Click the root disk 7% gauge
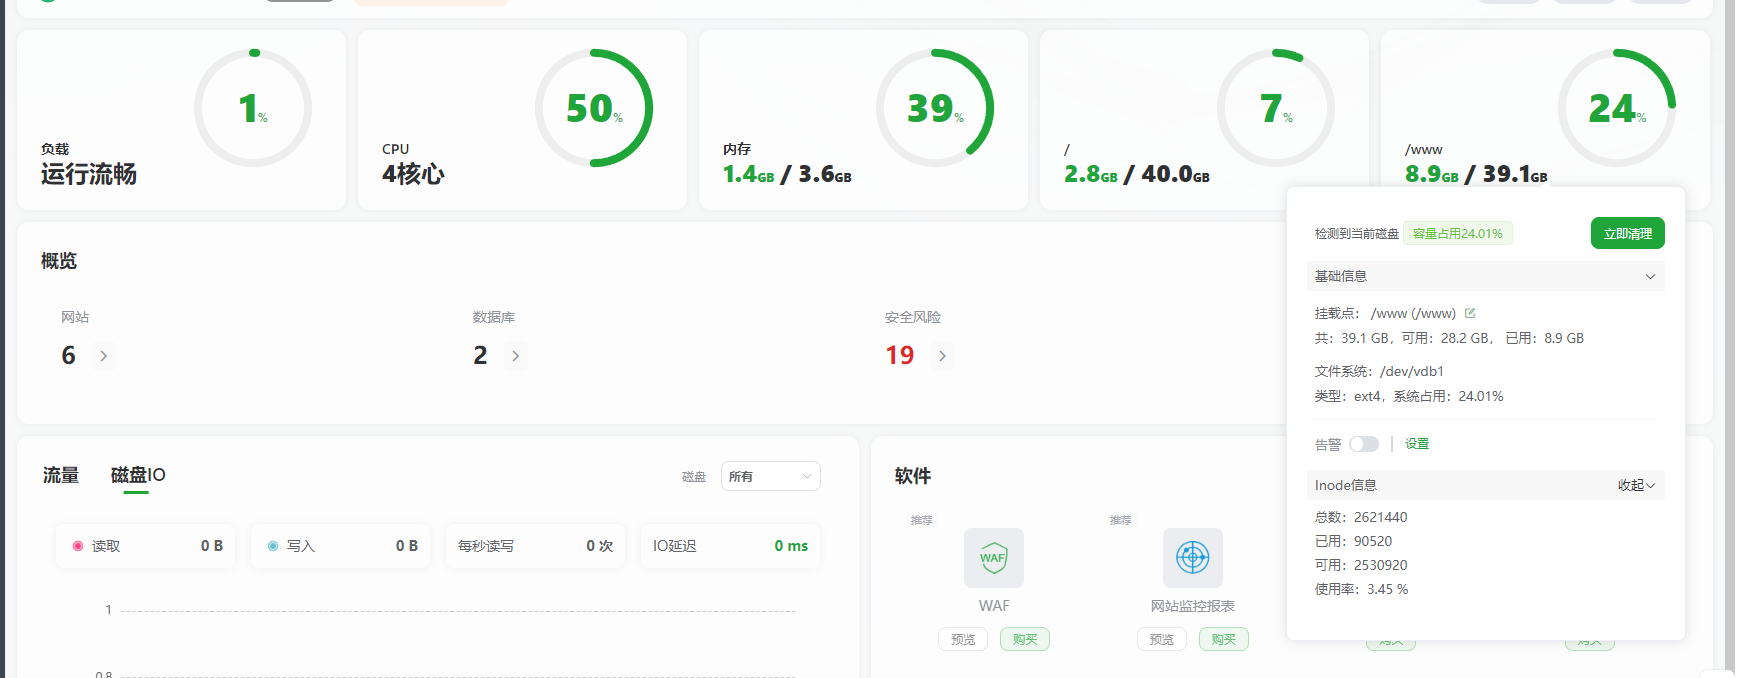The image size is (1745, 678). 1275,108
